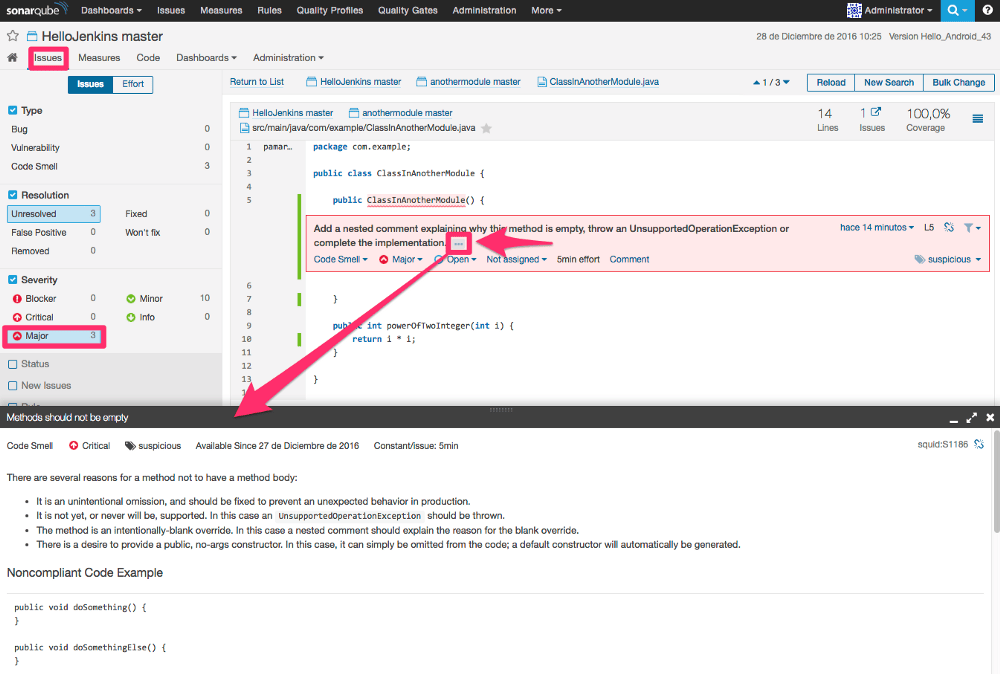Uncheck the Type facet checkbox
Viewport: 1000px width, 674px height.
(x=12, y=110)
